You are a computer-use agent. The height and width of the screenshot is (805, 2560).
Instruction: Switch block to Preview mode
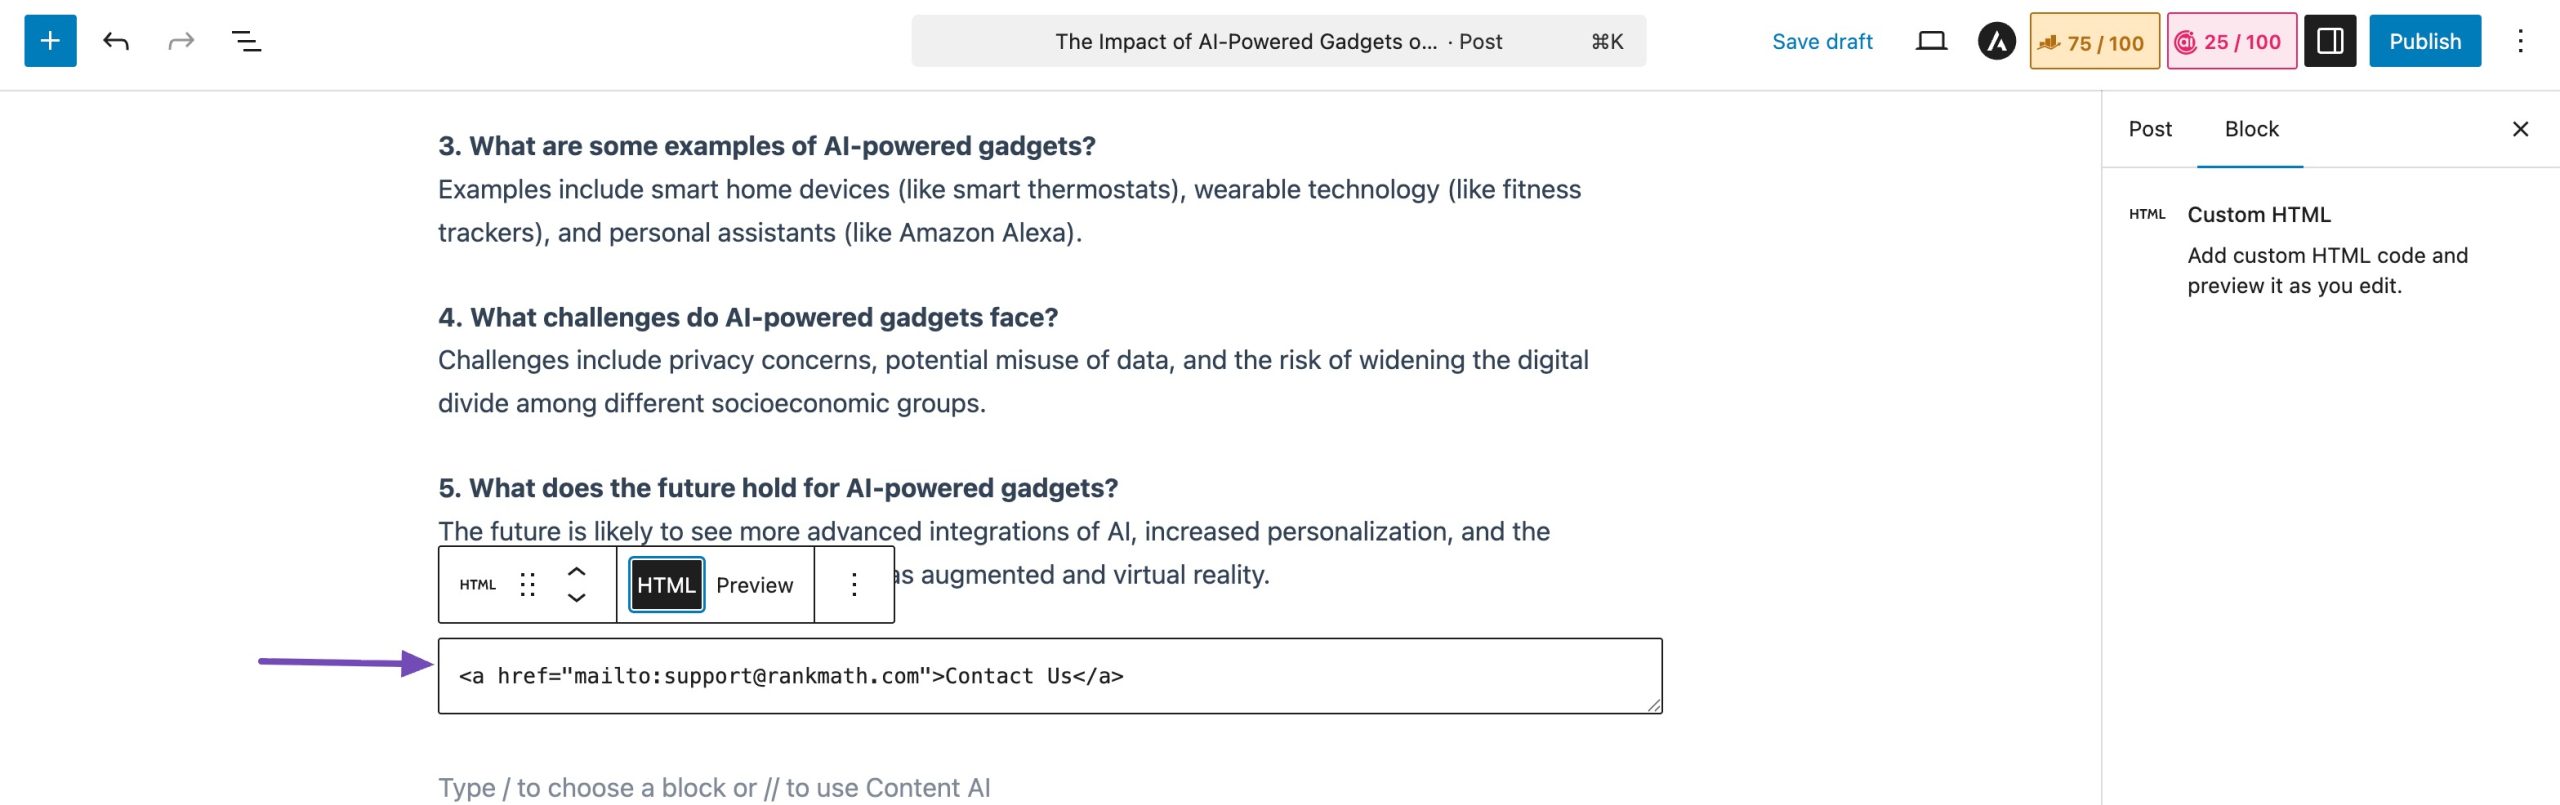tap(754, 585)
